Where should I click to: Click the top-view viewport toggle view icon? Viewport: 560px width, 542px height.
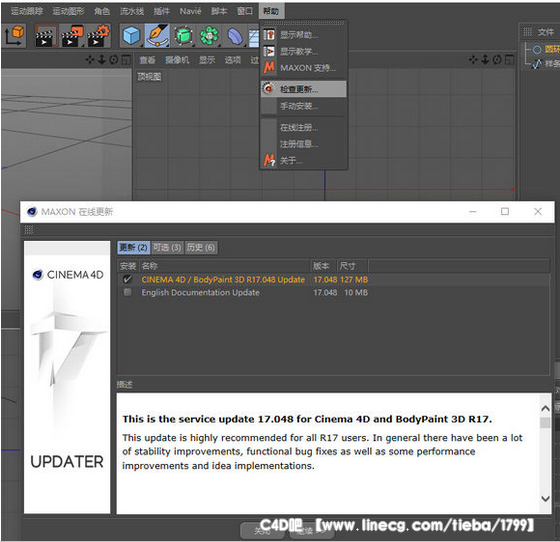click(x=510, y=60)
